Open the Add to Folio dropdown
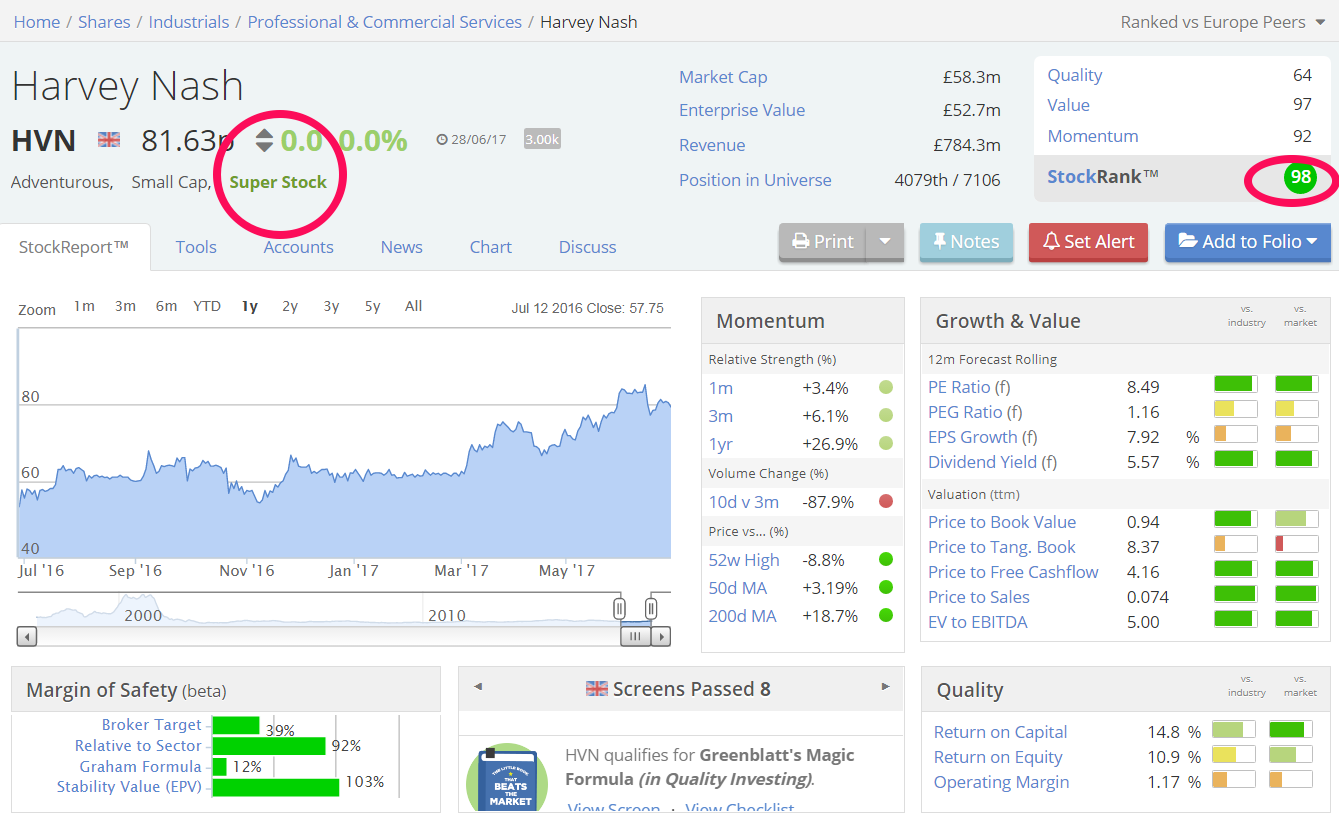1339x823 pixels. (1248, 241)
